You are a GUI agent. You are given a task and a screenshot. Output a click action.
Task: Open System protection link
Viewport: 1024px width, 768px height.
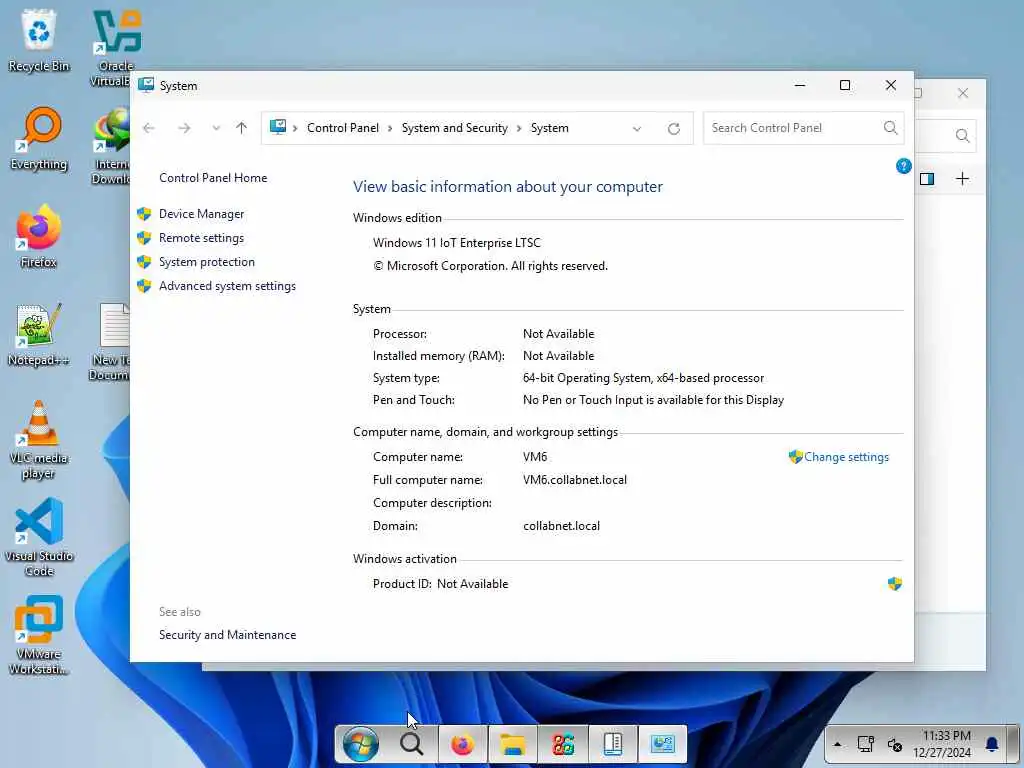click(x=207, y=262)
